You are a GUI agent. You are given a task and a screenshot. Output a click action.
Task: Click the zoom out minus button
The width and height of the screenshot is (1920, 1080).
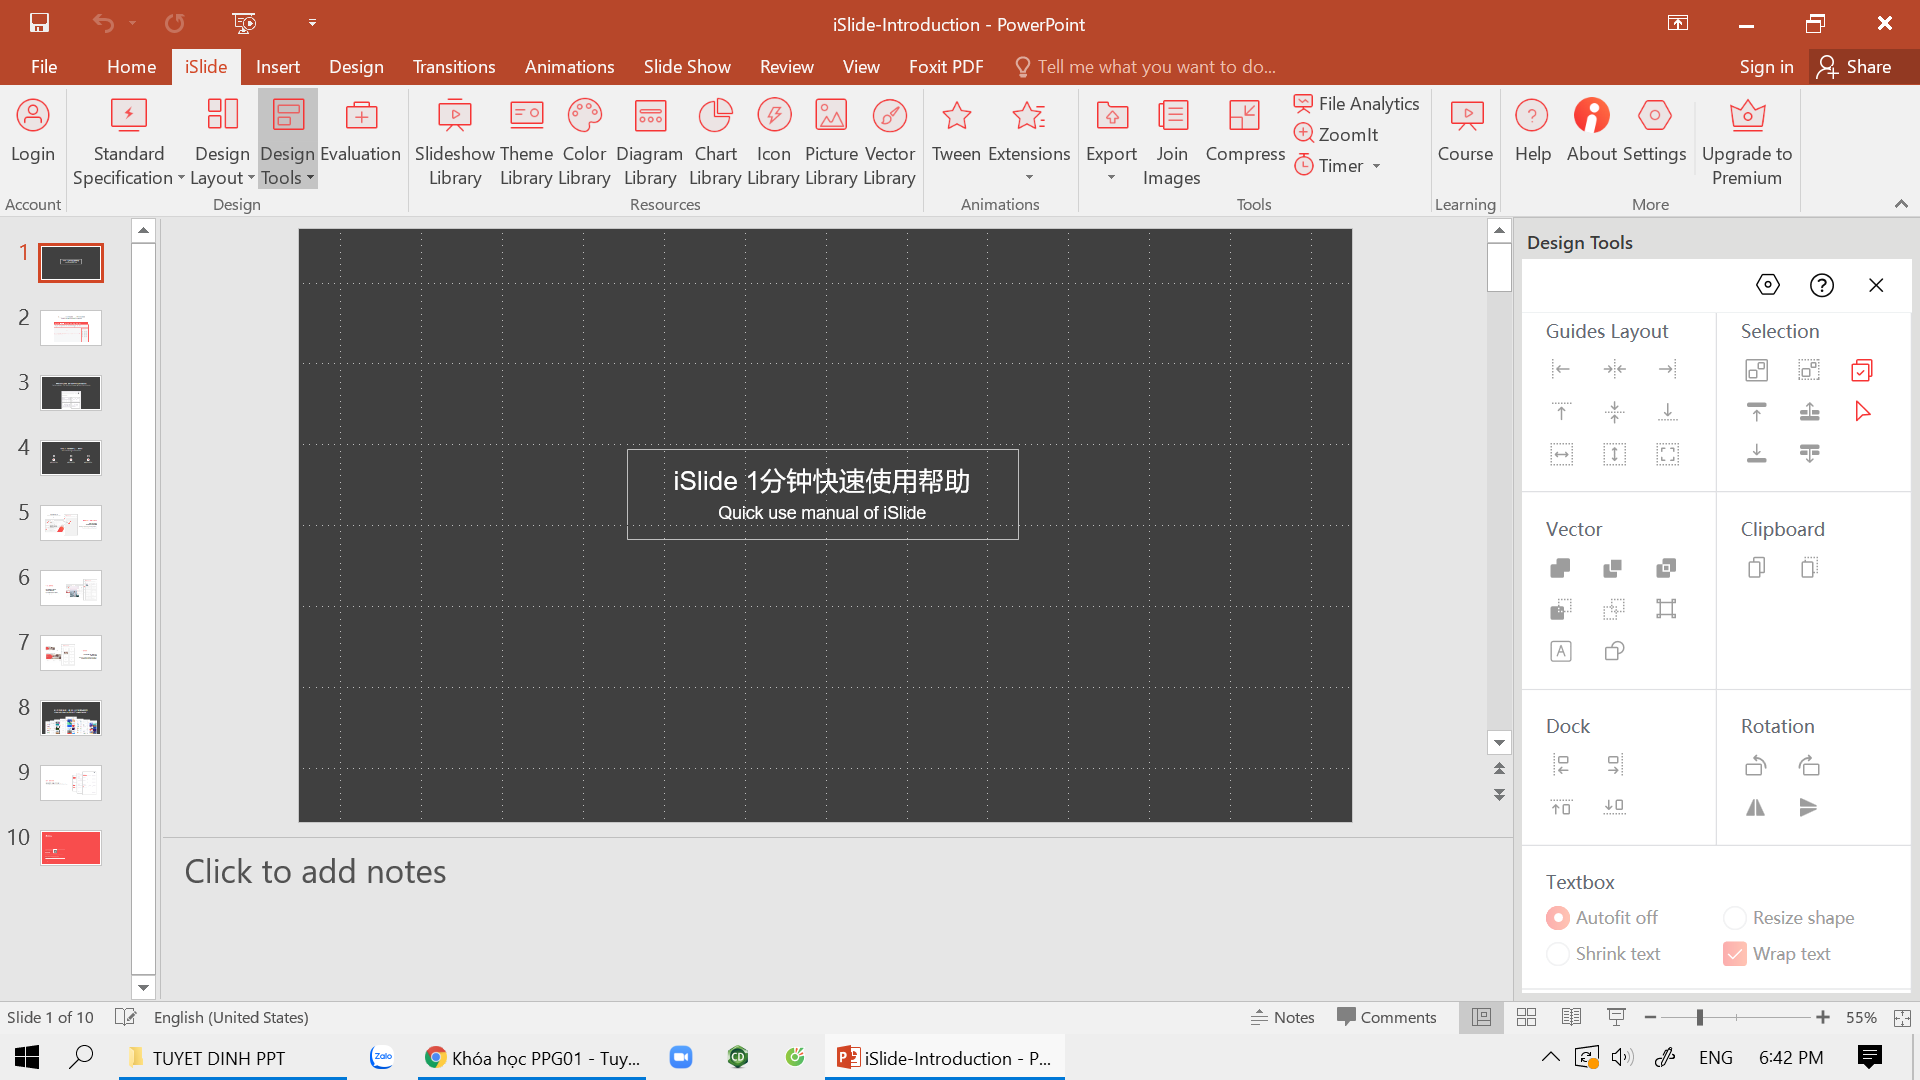click(1650, 1017)
